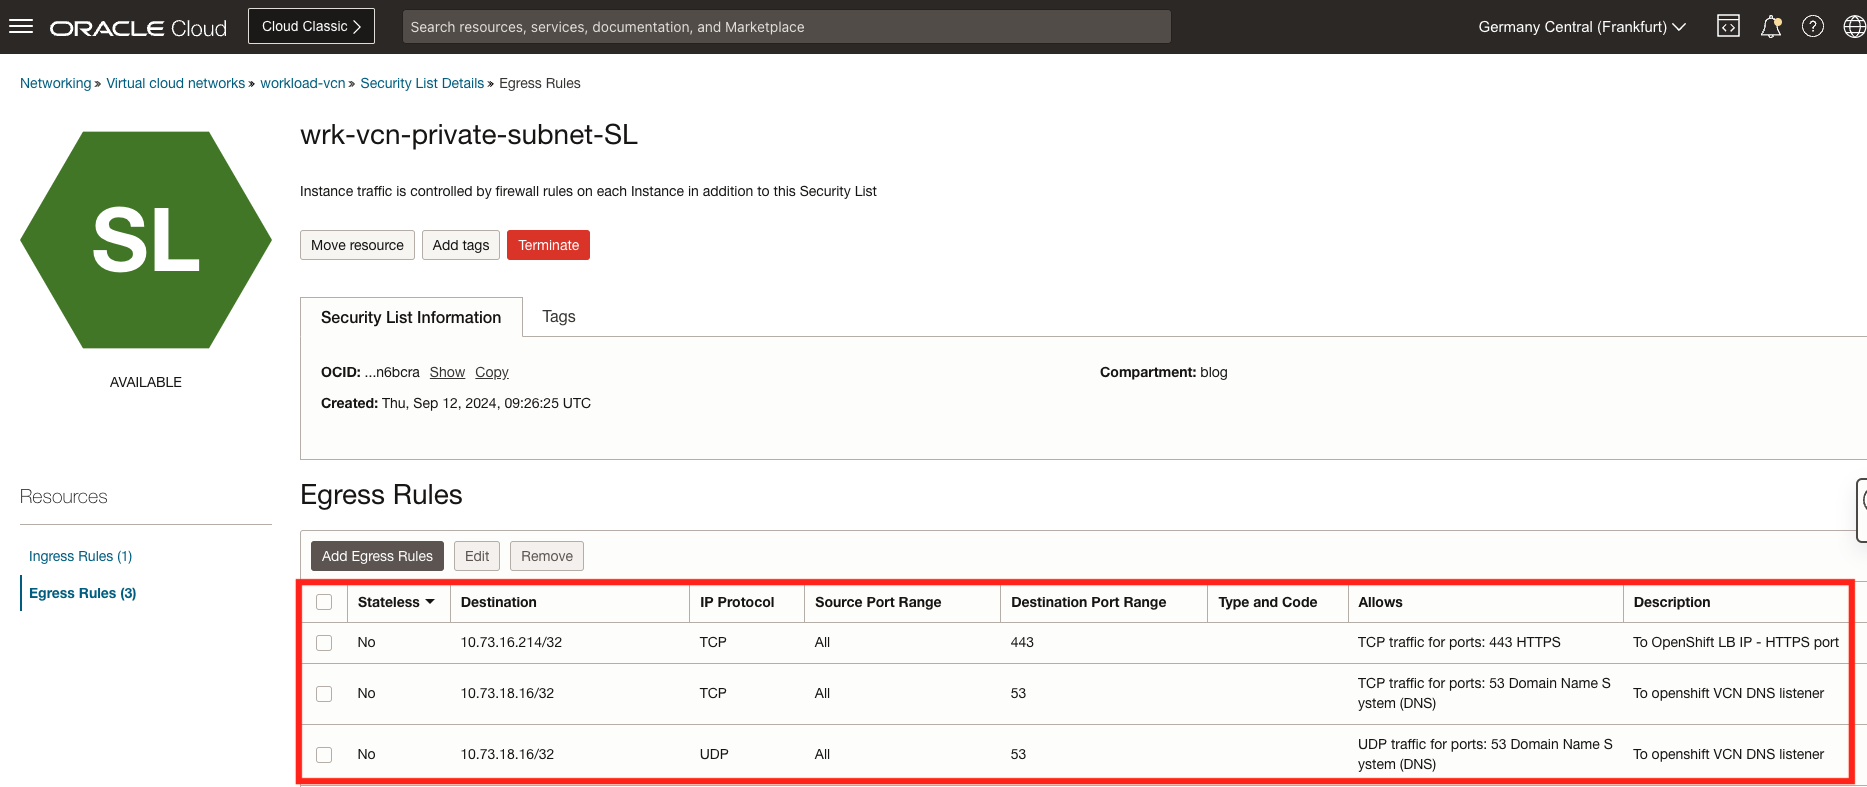
Task: Open the help question mark icon
Action: point(1813,27)
